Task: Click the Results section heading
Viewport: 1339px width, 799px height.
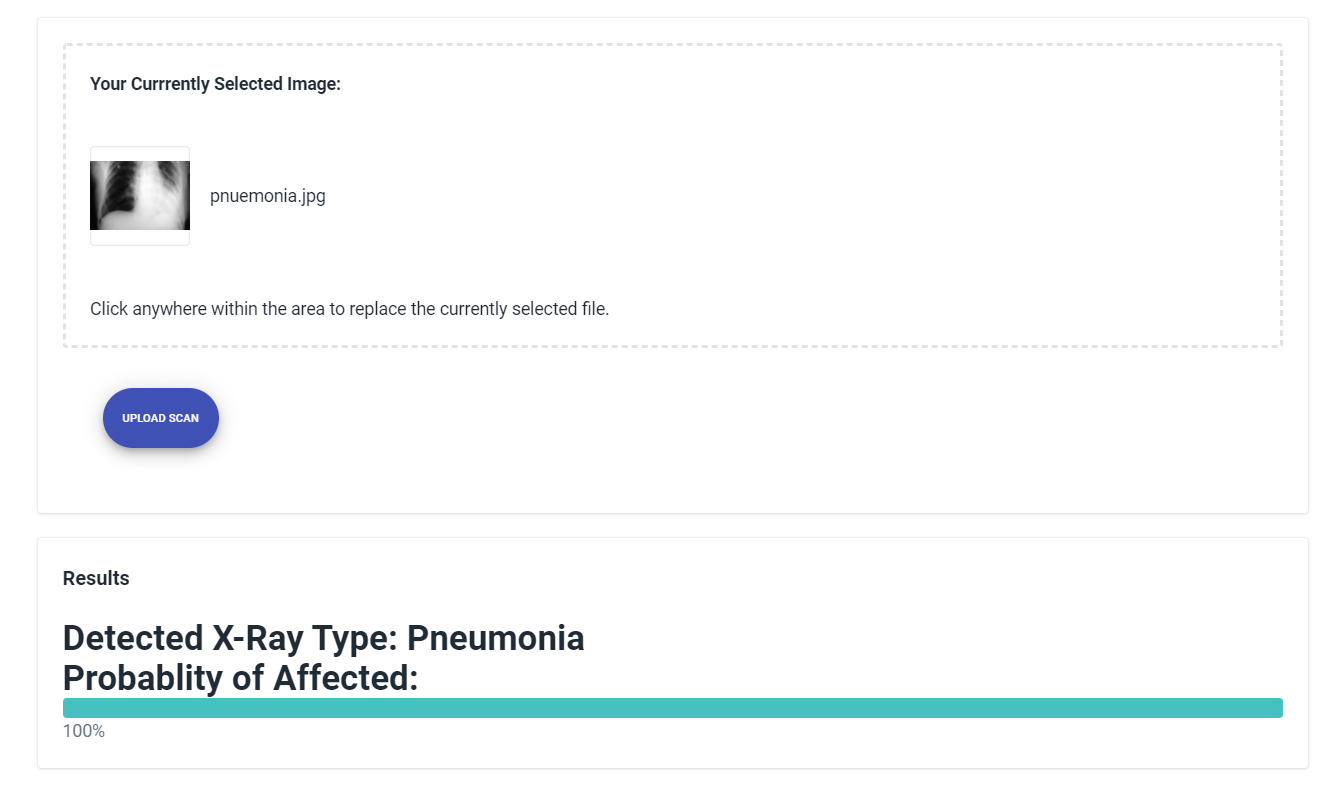Action: (x=96, y=578)
